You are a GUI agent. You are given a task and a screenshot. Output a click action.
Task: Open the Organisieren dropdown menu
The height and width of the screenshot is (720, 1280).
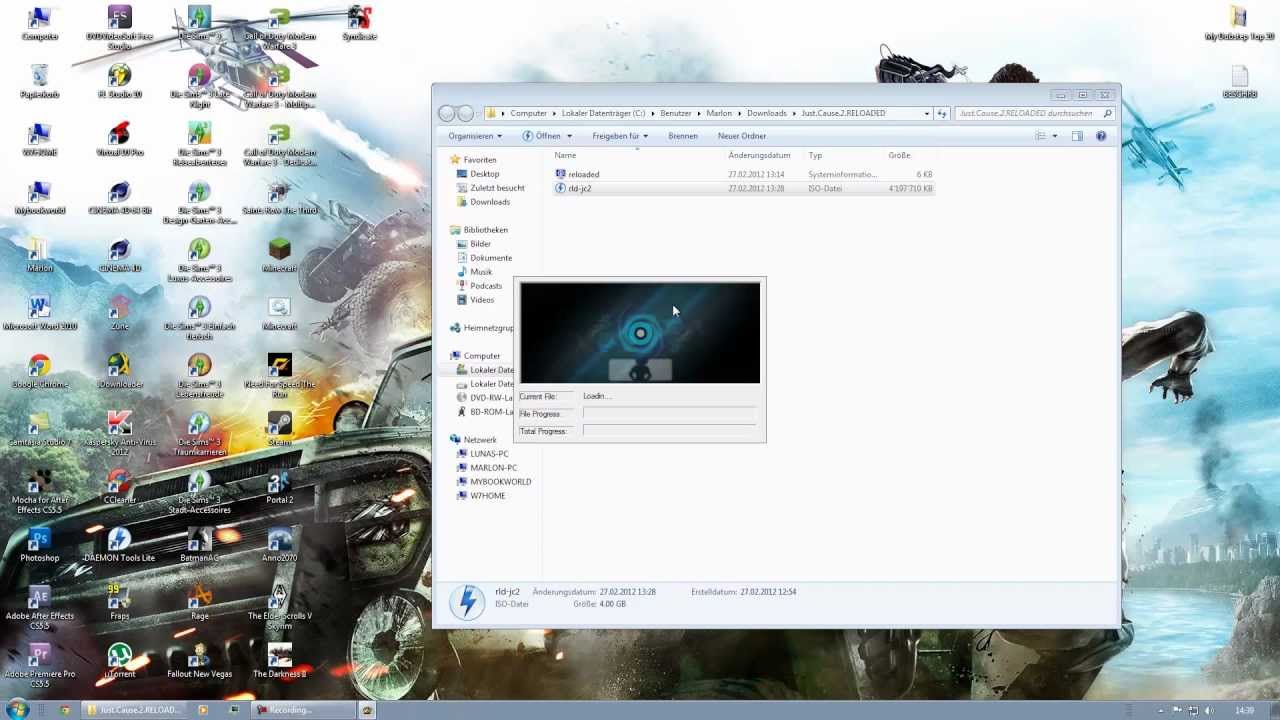(475, 136)
